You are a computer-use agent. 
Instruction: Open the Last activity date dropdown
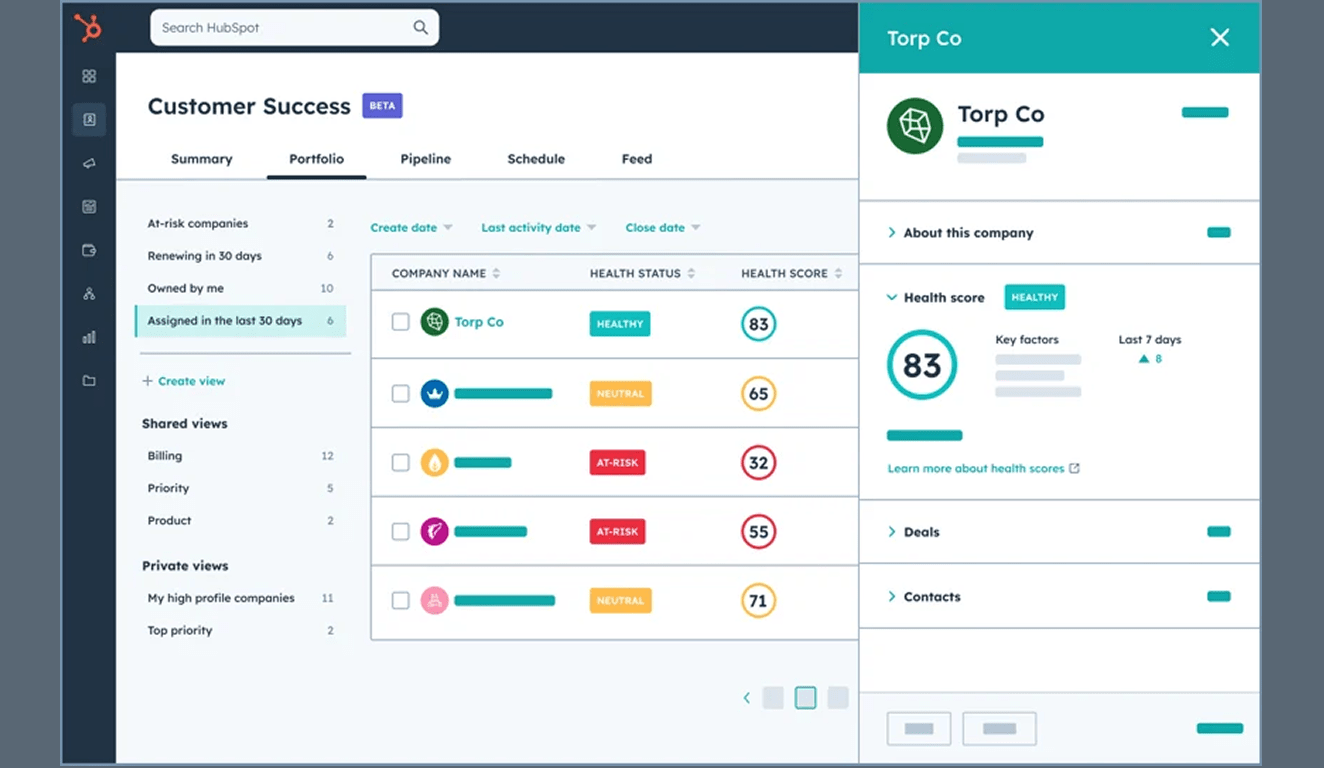538,227
